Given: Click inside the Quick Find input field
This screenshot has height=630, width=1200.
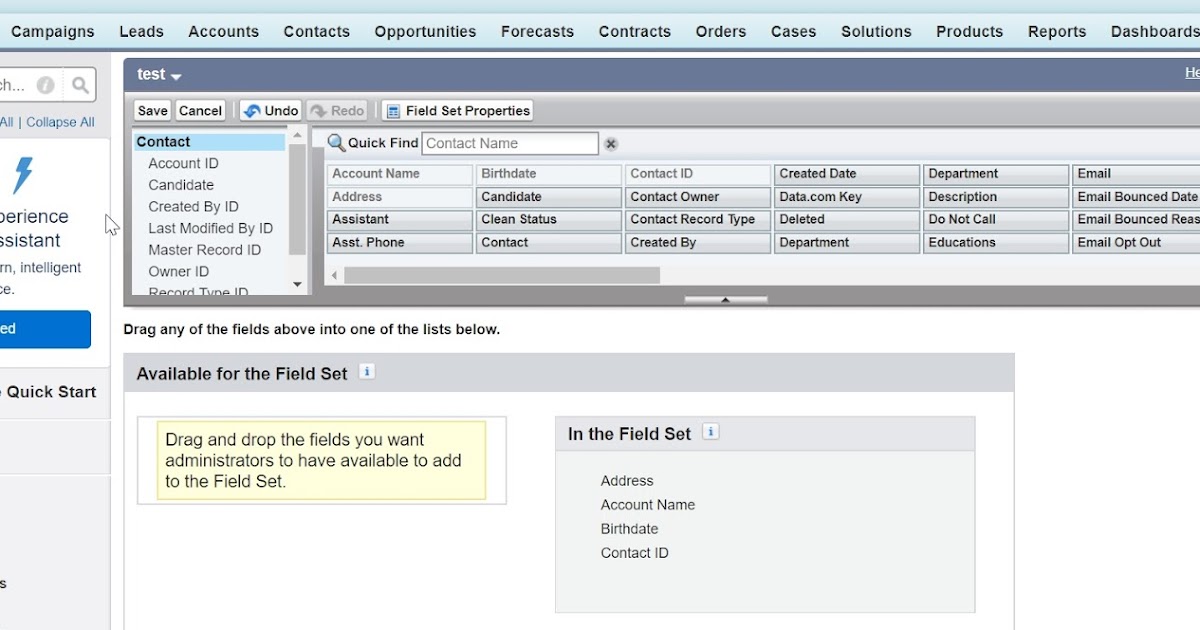Looking at the screenshot, I should [x=510, y=143].
